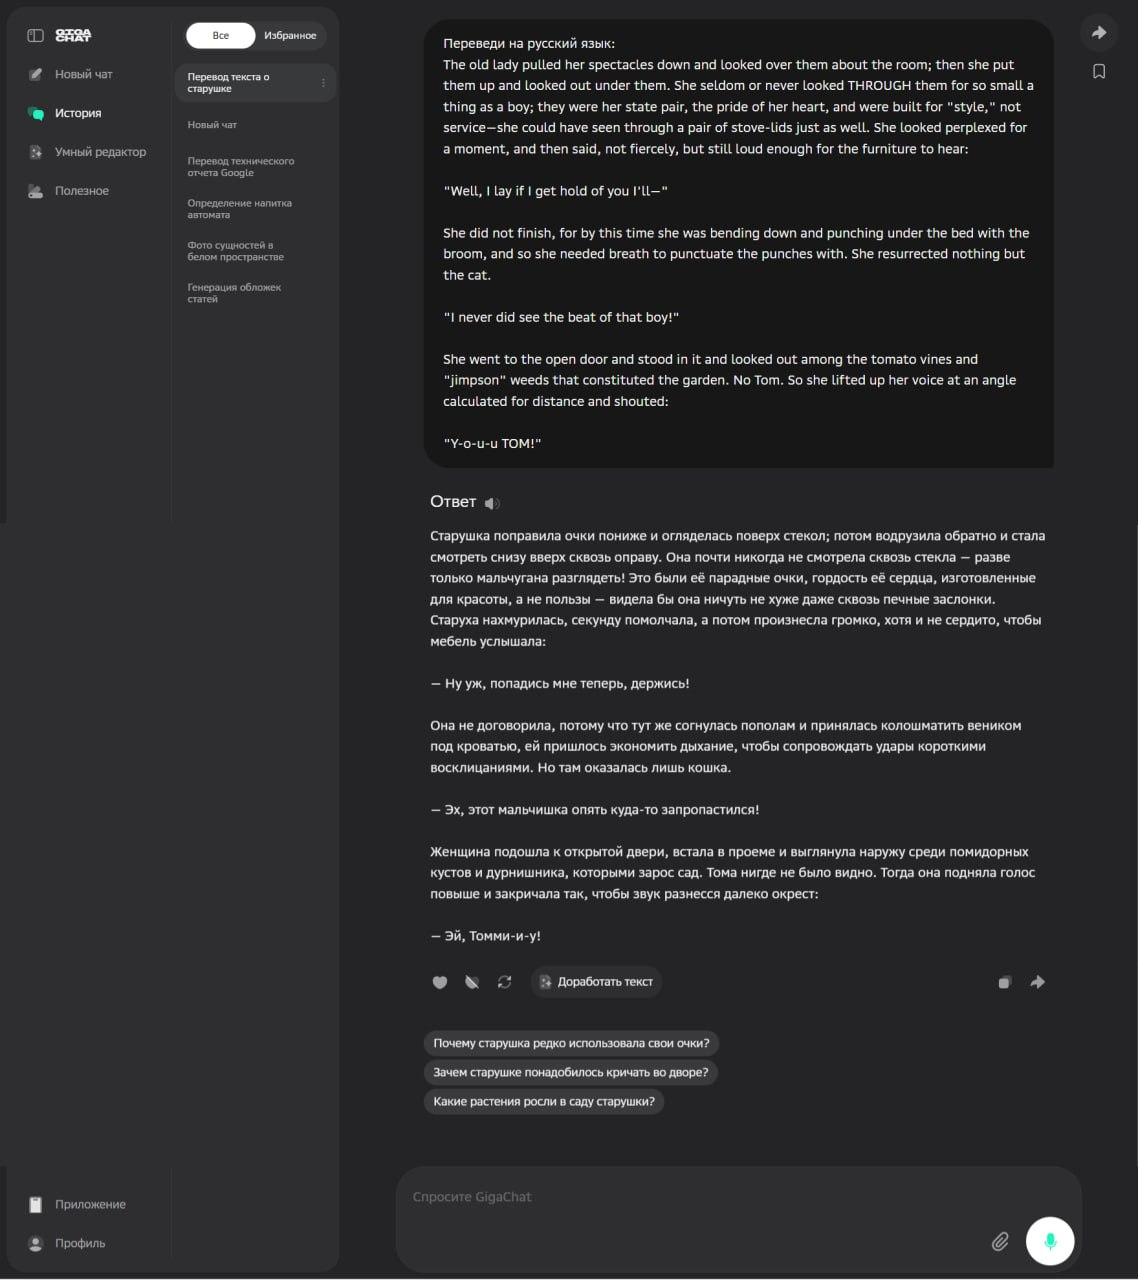
Task: Open options menu for Перевод текста о старушке
Action: (x=323, y=83)
